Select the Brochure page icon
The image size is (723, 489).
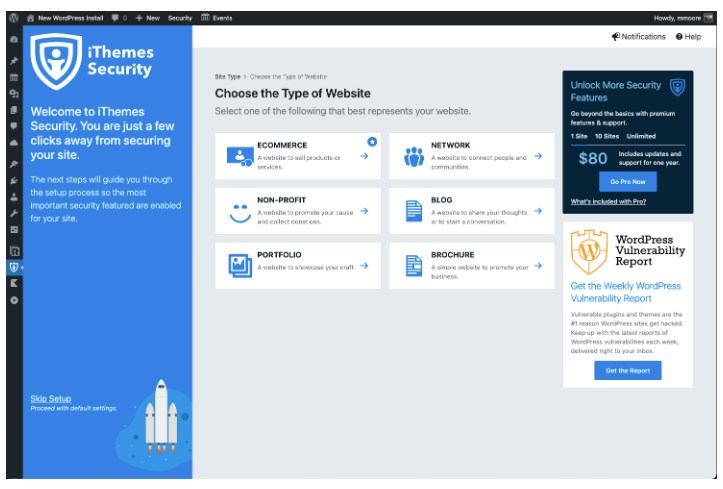pos(414,265)
